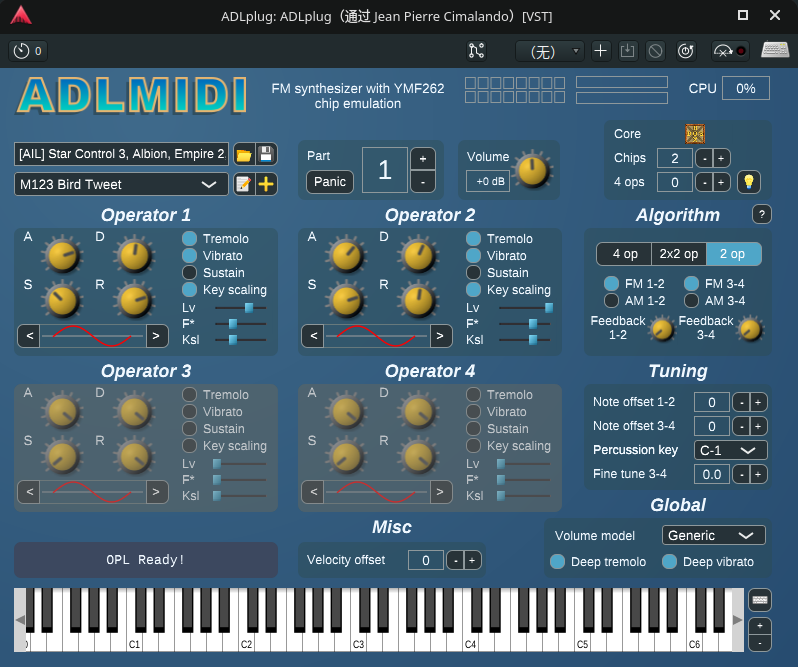Open the Percussion key C-1 dropdown

tap(730, 450)
